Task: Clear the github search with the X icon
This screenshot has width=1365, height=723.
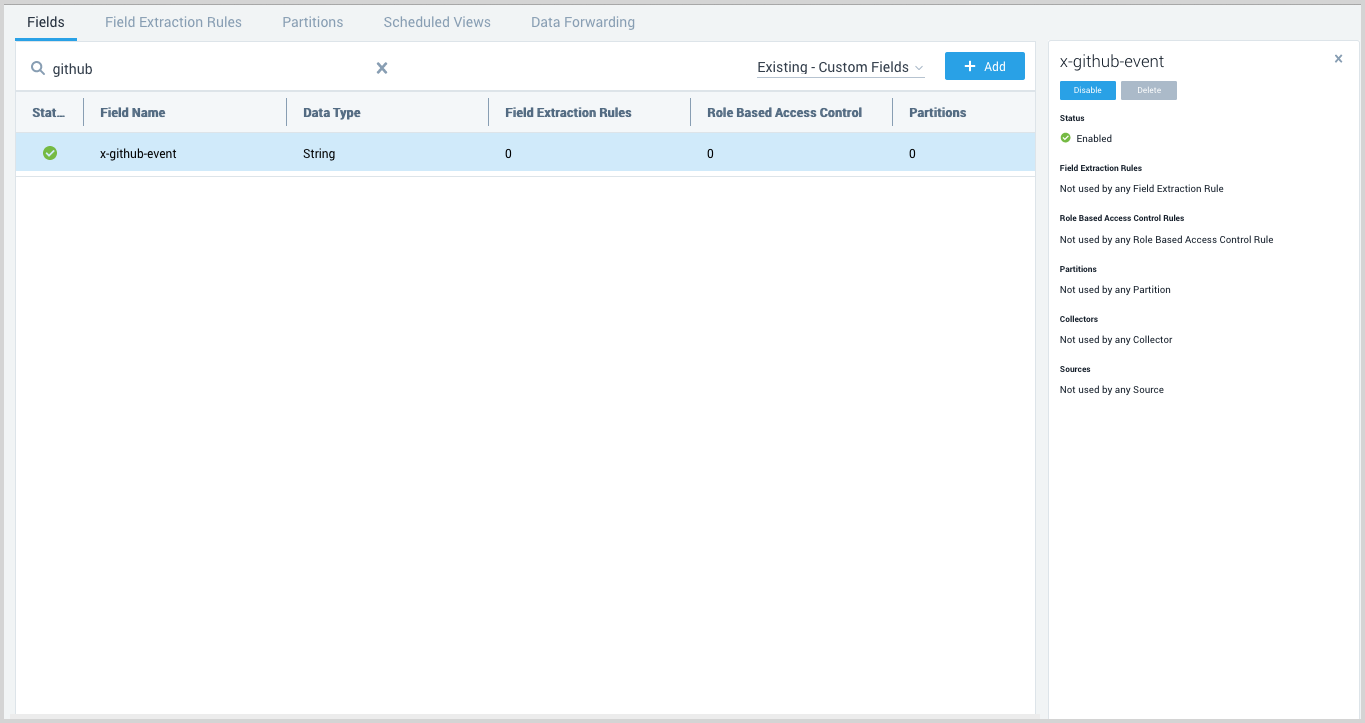Action: 381,68
